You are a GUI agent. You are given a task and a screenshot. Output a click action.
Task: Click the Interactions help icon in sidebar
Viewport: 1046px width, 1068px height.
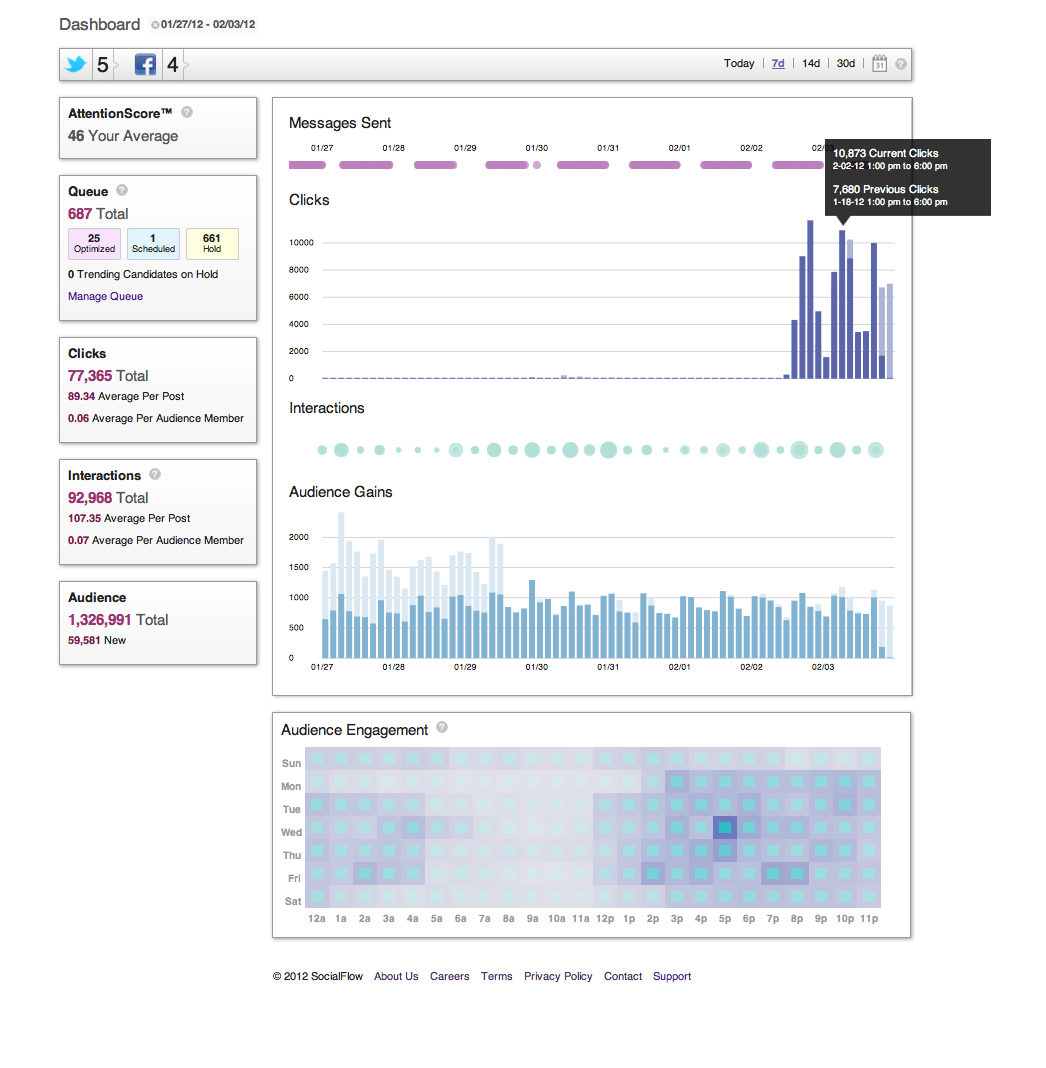click(155, 475)
